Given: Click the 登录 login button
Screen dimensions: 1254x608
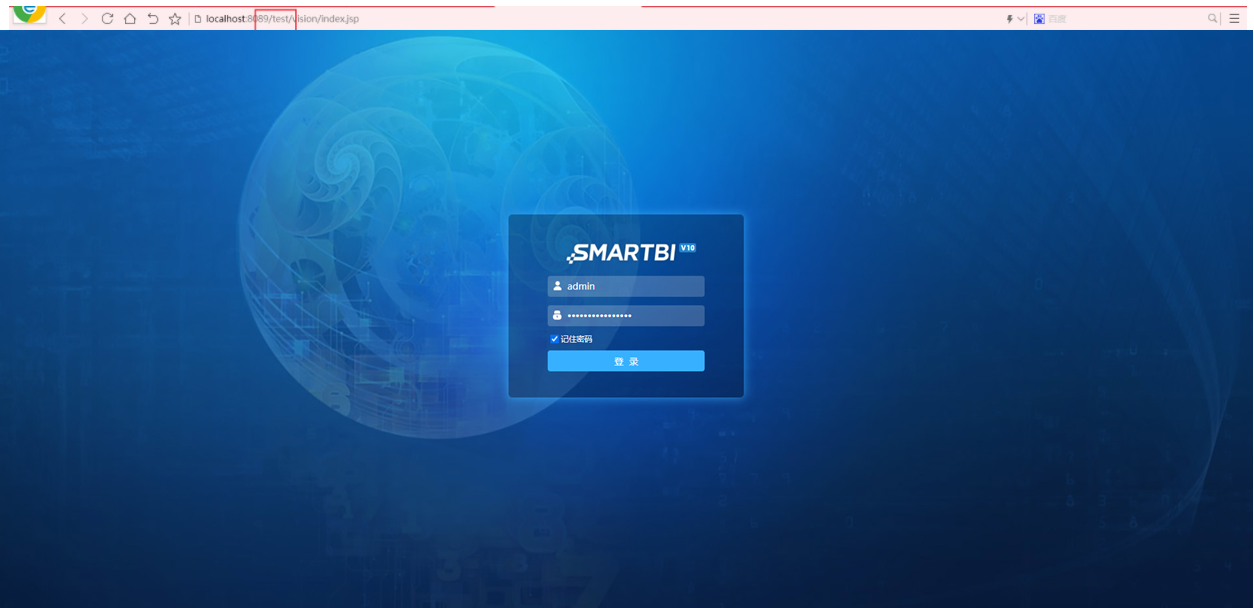Looking at the screenshot, I should click(626, 361).
